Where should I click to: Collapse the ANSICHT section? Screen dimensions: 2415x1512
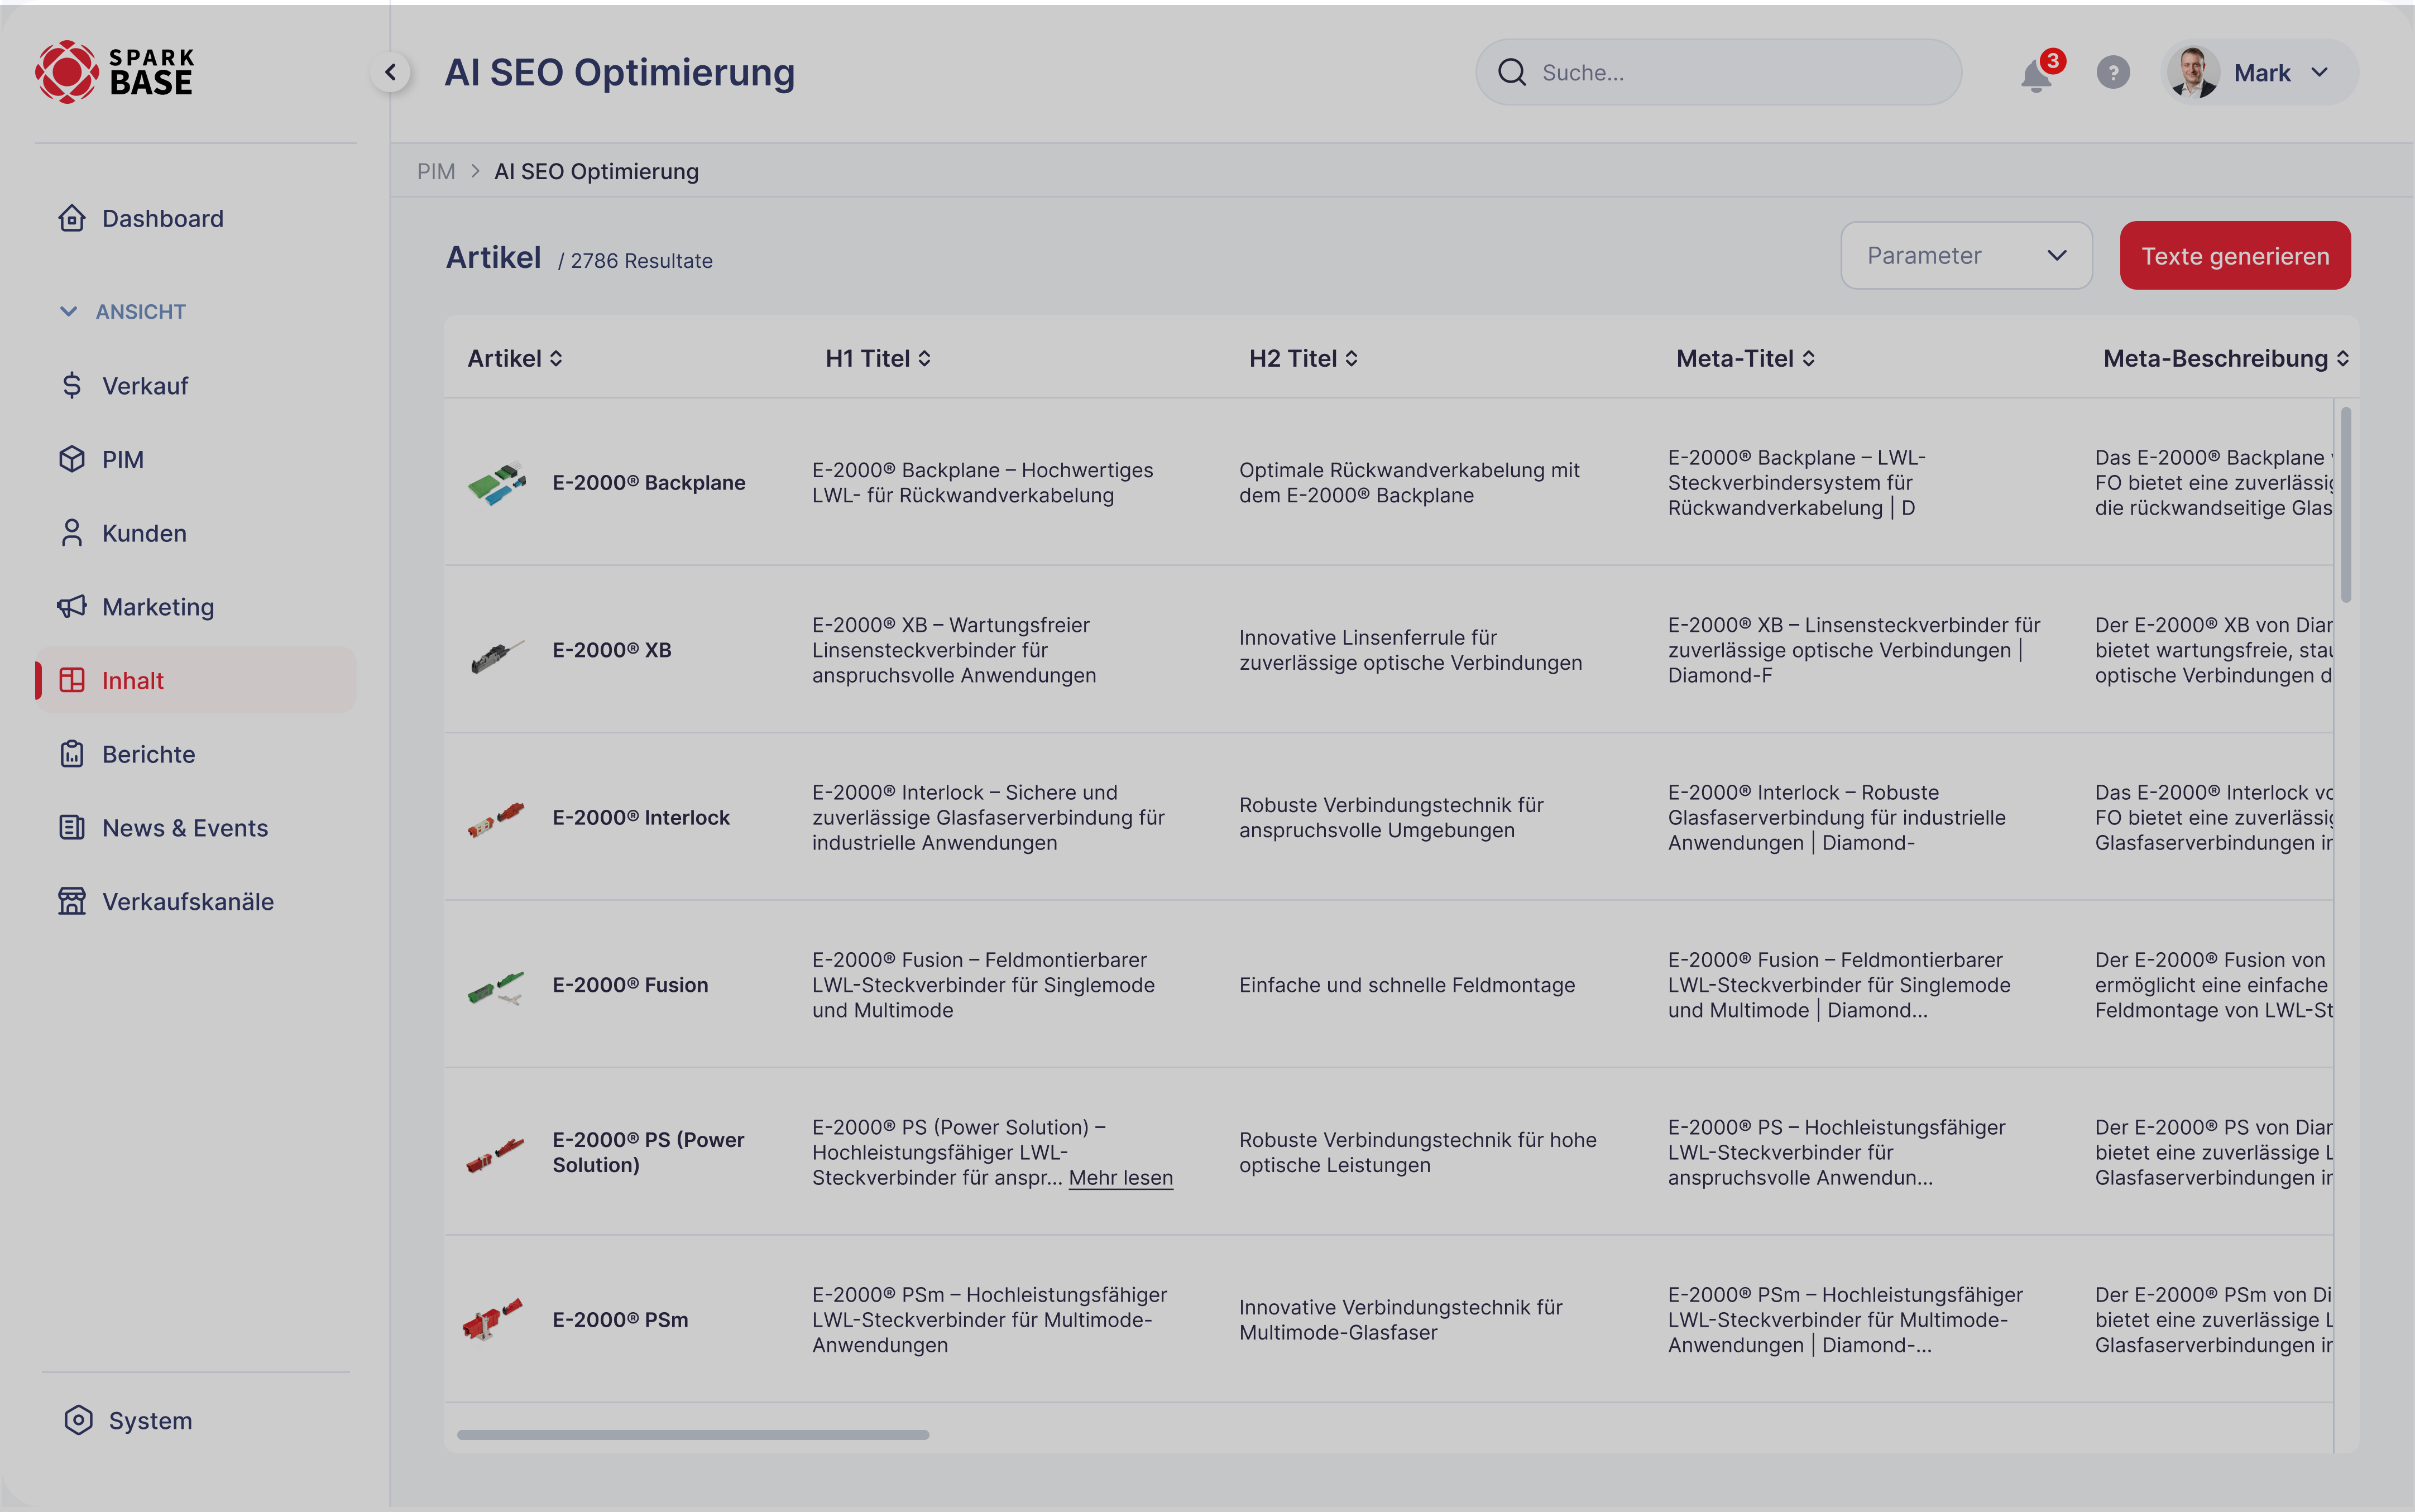122,312
